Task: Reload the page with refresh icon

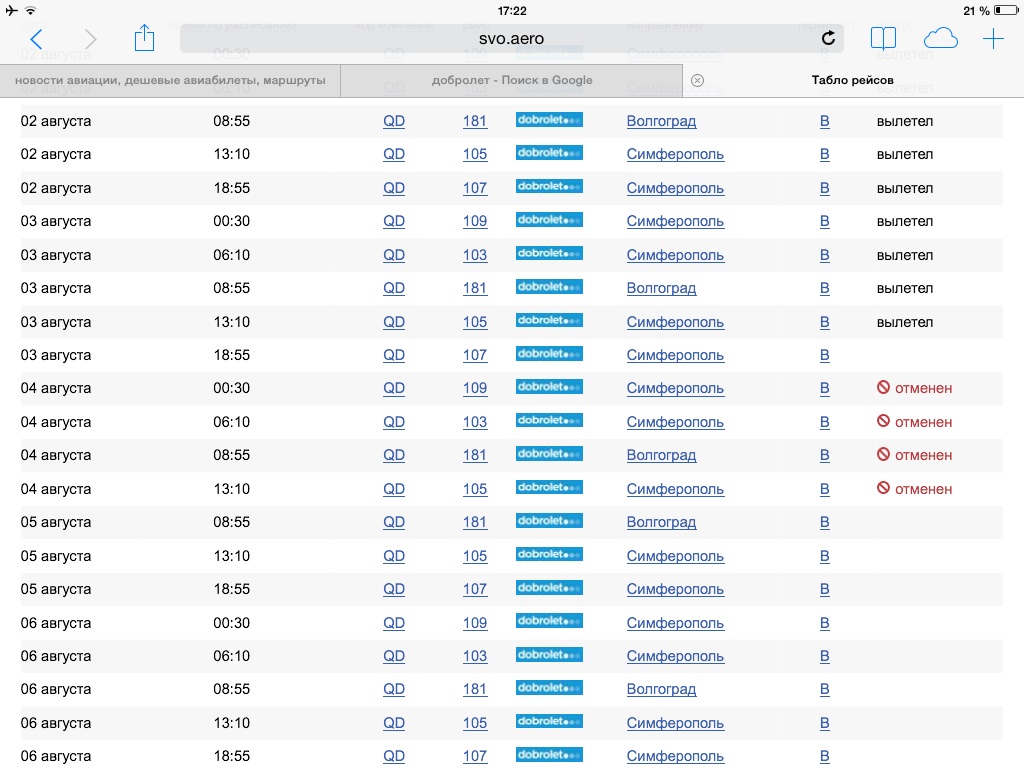Action: (x=828, y=39)
